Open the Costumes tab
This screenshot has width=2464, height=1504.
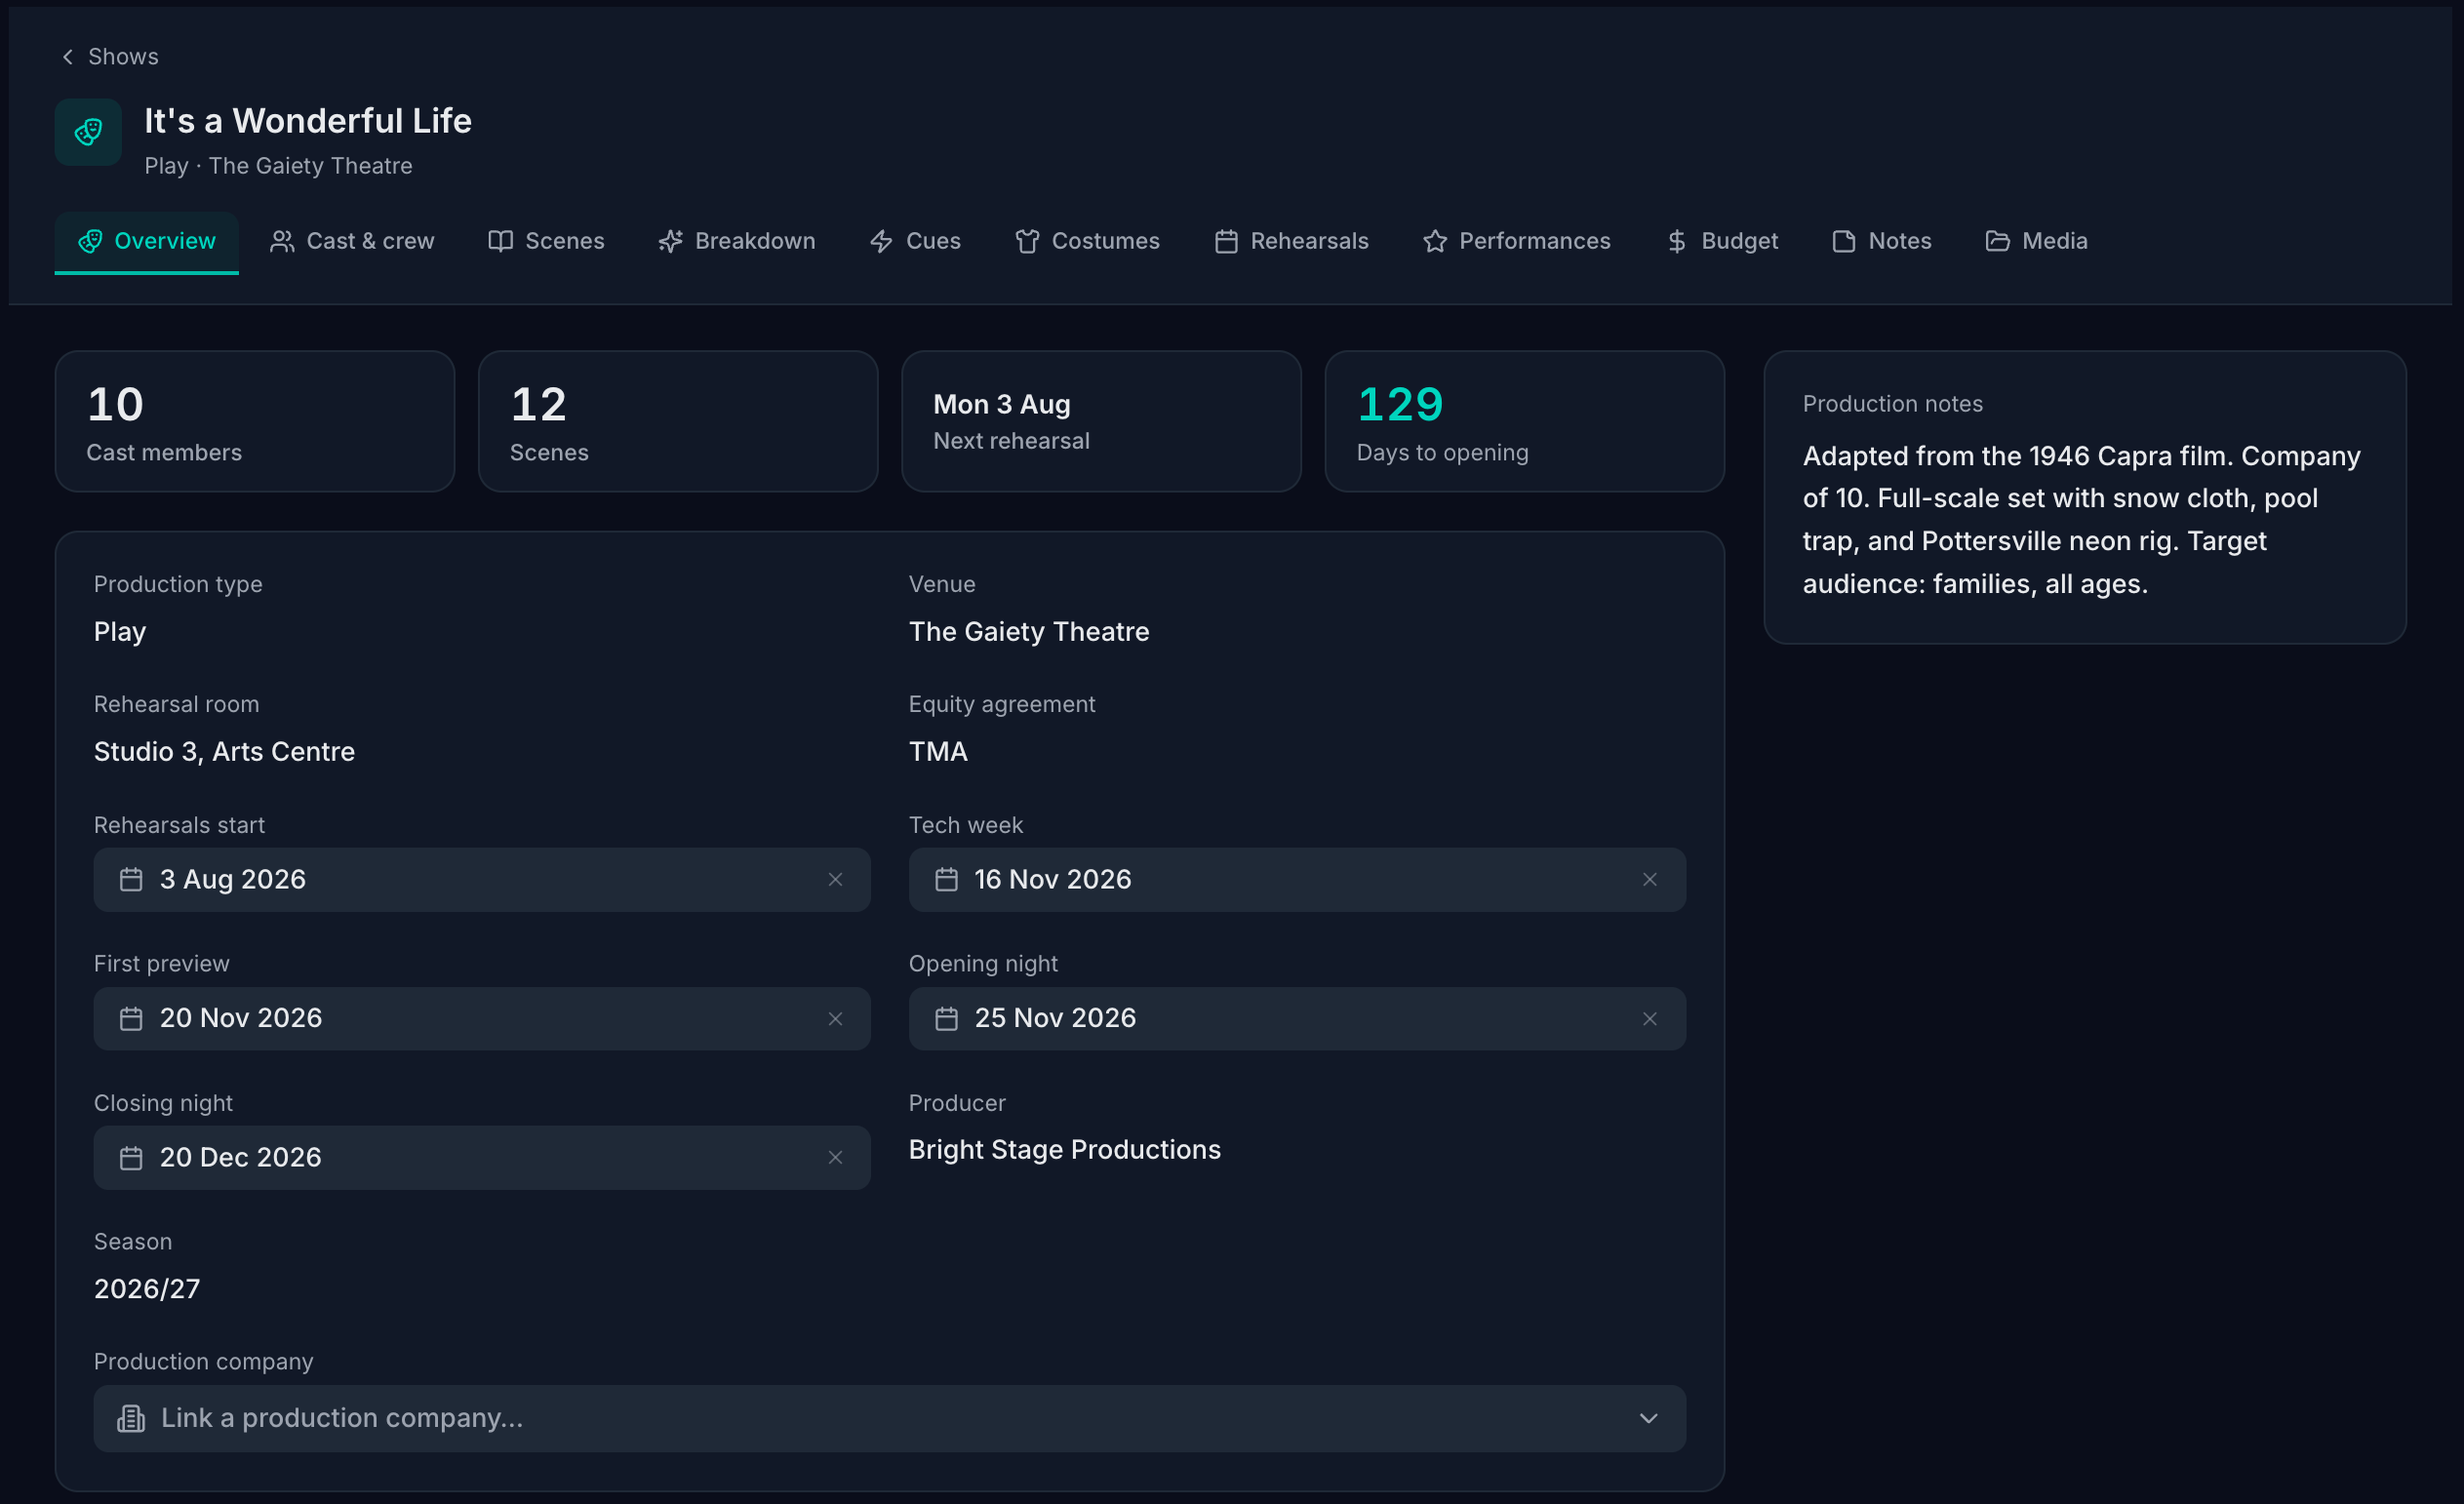click(1087, 241)
